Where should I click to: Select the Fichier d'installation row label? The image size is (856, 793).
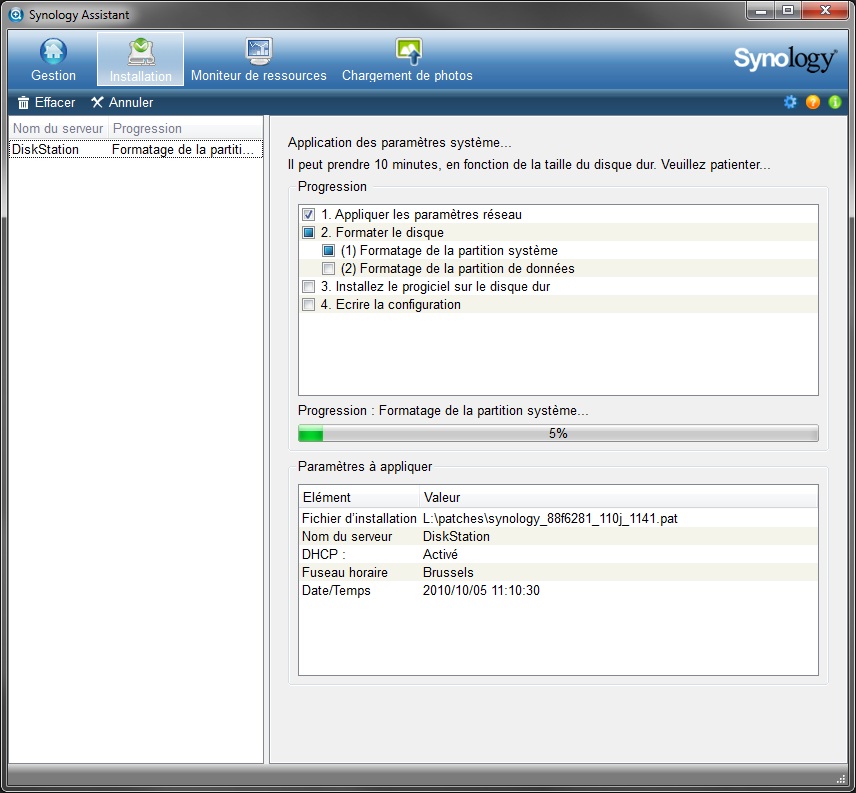tap(359, 518)
